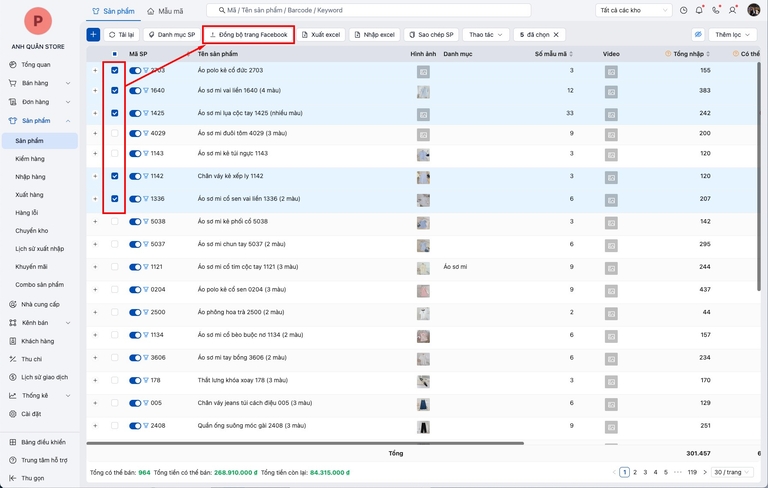
Task: Expand the row for product 1121
Action: (95, 267)
